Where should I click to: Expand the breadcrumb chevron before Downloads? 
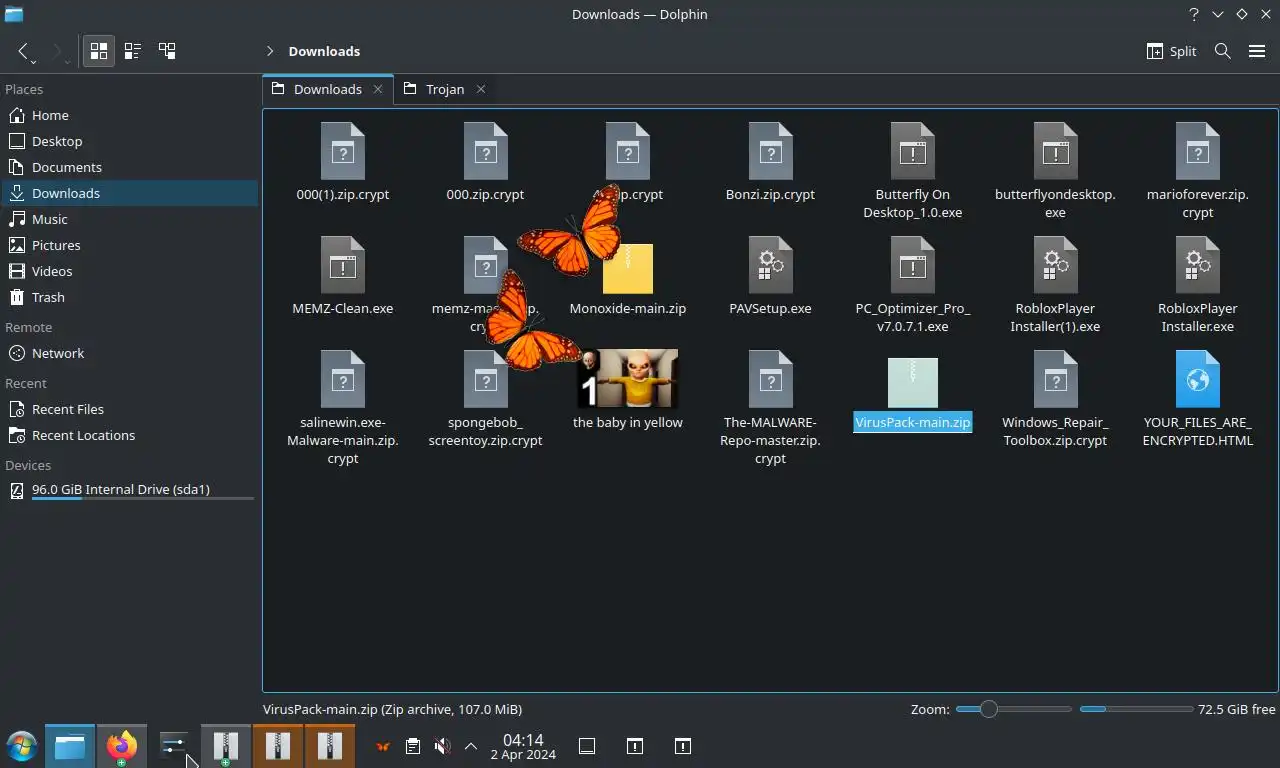pos(270,51)
